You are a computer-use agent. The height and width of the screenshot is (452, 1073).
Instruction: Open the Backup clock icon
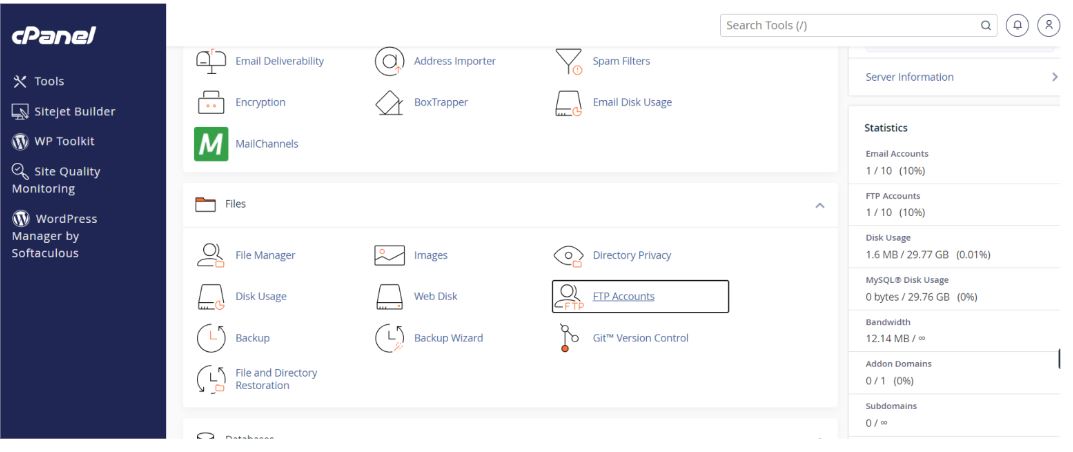211,338
